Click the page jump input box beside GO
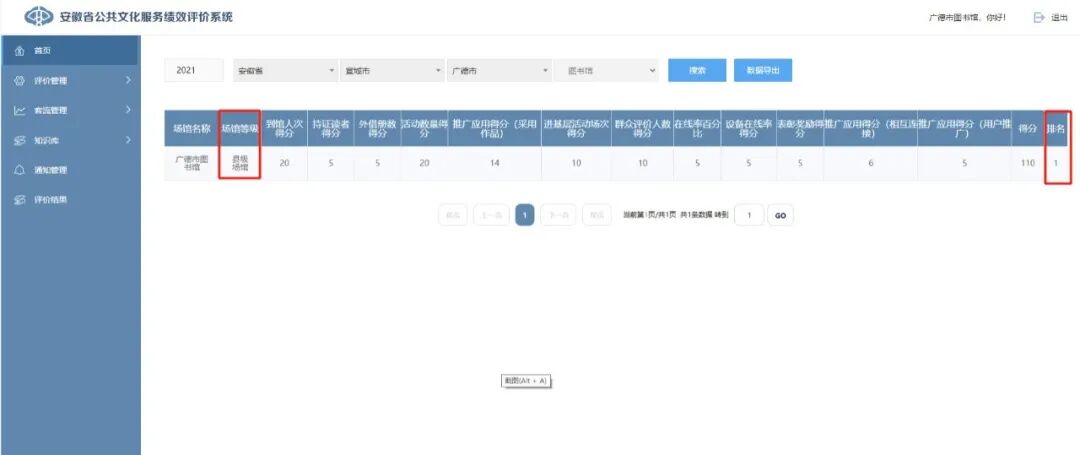 tap(749, 215)
